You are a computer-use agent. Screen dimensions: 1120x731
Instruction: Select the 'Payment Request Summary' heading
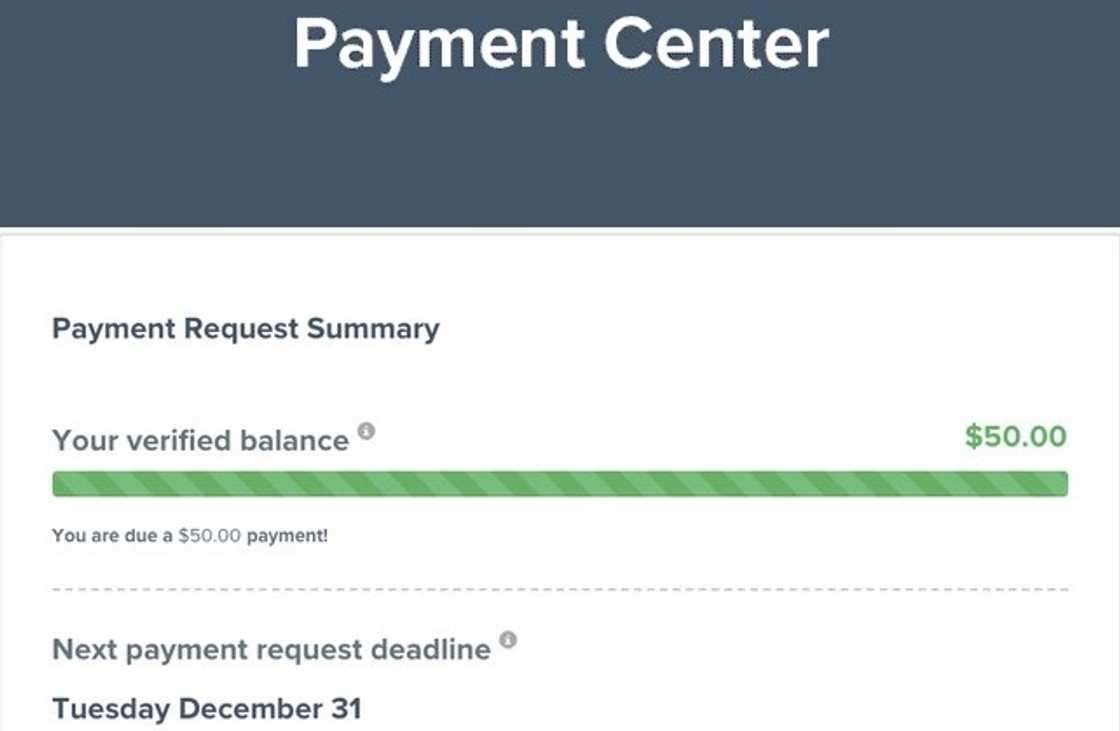coord(245,328)
